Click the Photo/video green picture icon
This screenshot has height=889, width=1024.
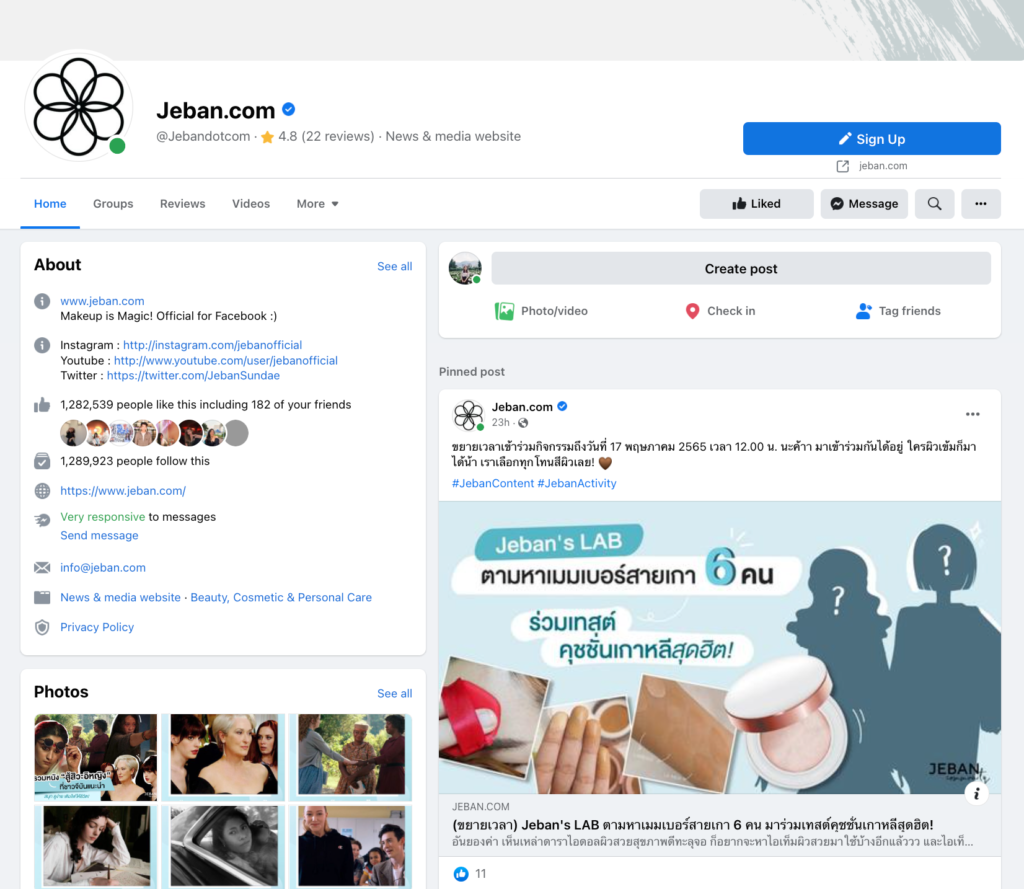click(504, 311)
